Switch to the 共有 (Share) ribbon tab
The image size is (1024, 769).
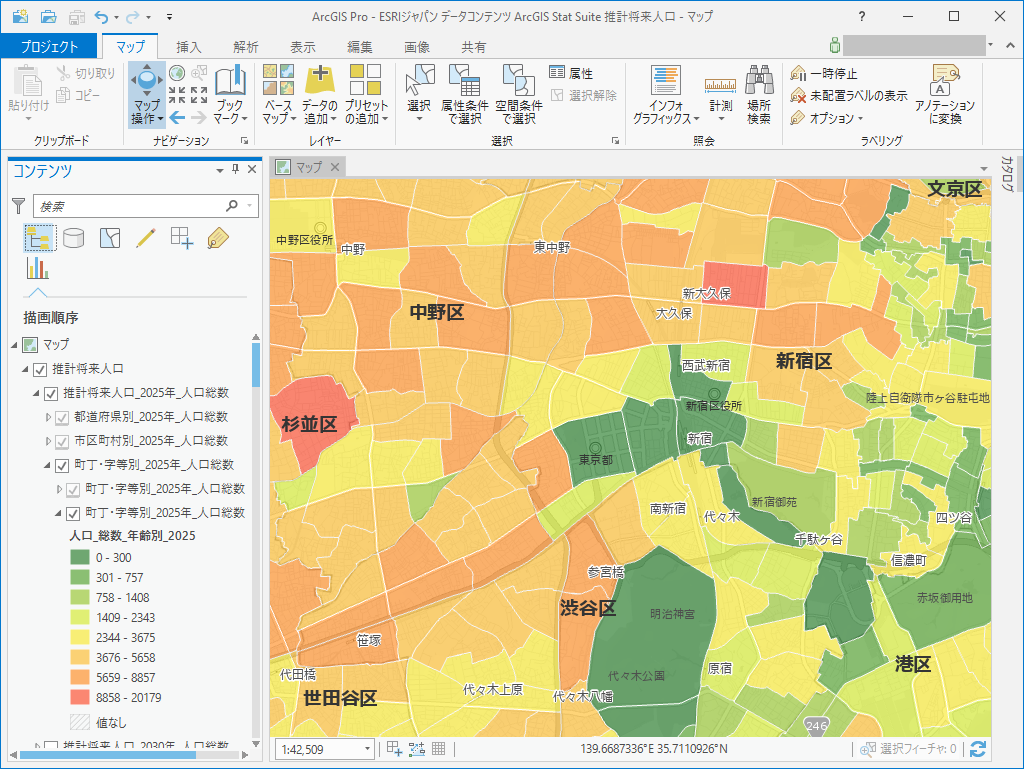pos(473,47)
